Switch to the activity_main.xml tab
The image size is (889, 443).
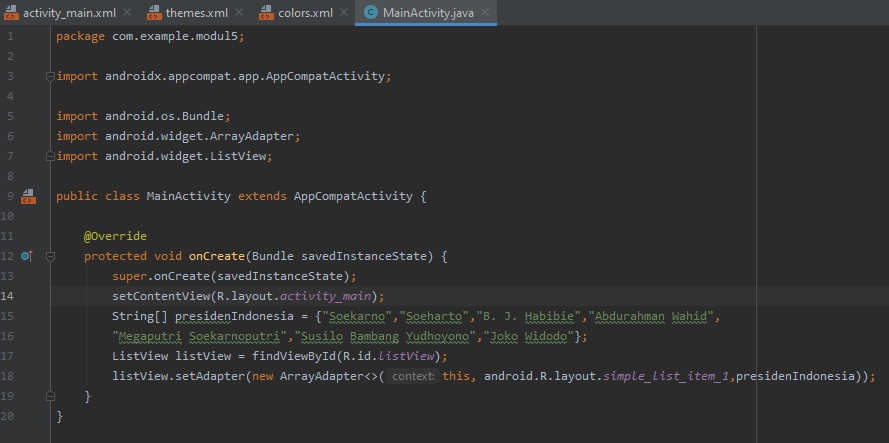click(x=67, y=12)
